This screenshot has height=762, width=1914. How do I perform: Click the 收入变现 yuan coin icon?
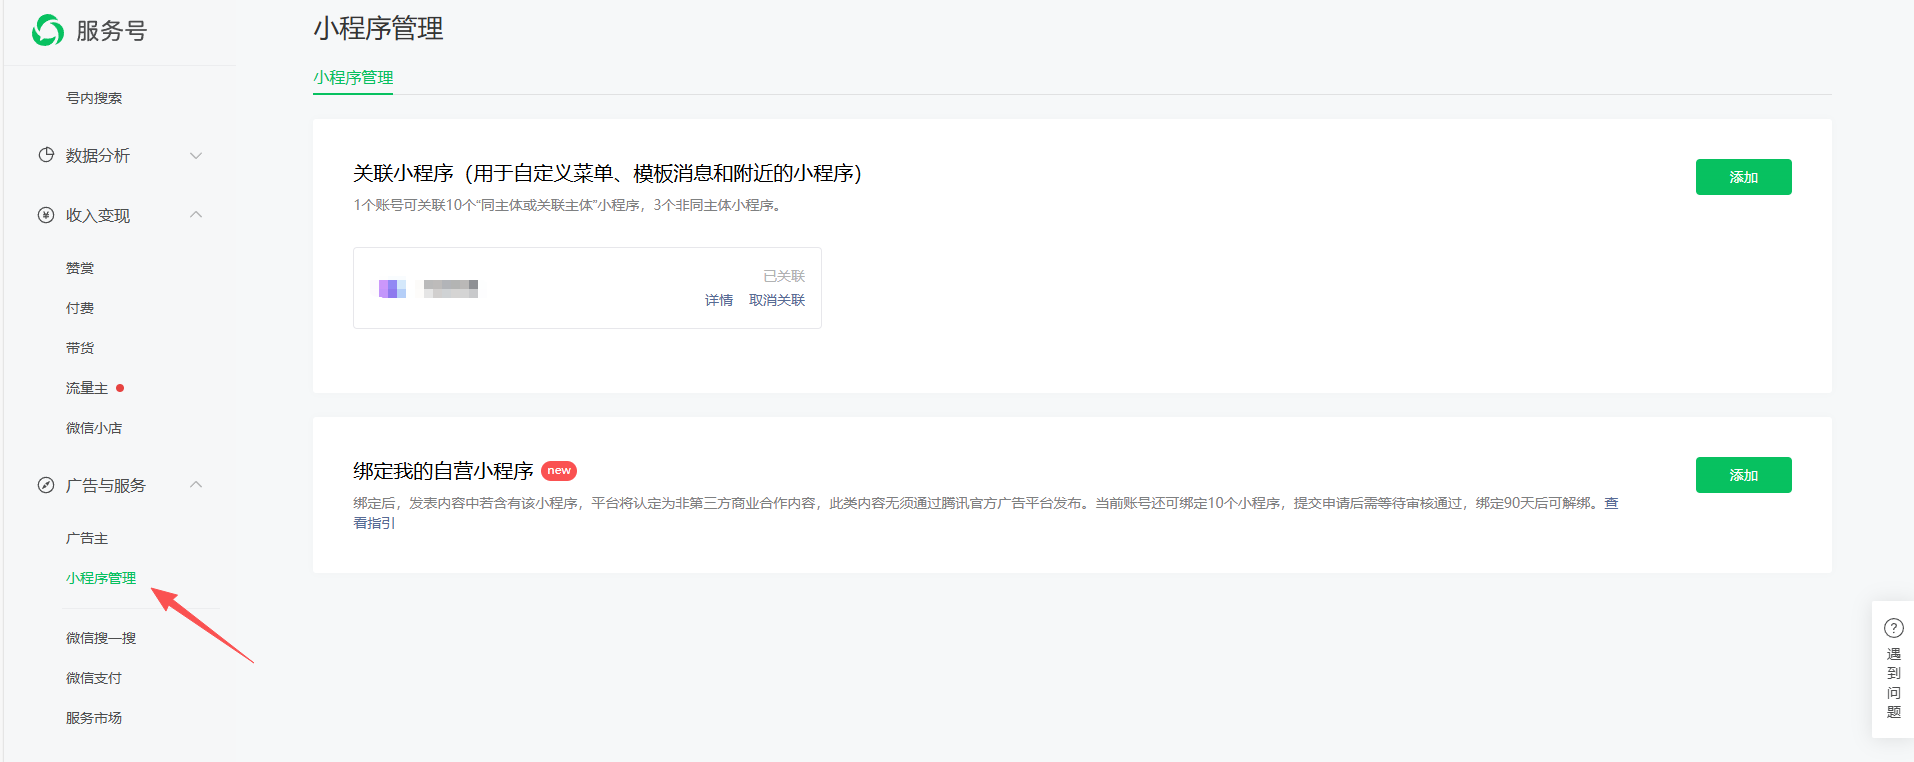(46, 215)
